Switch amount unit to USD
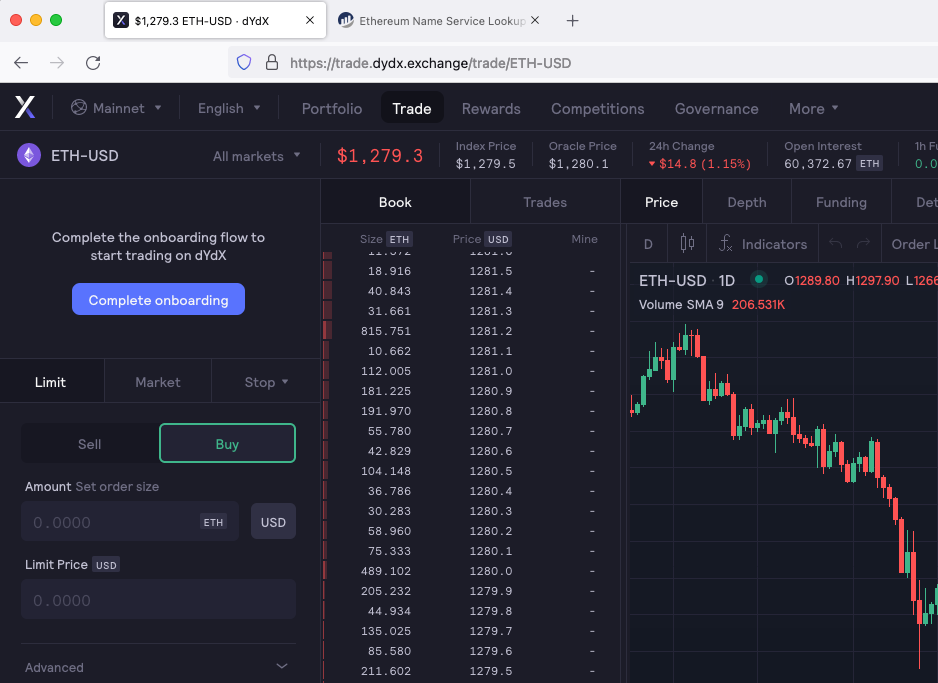The width and height of the screenshot is (938, 683). [x=273, y=522]
